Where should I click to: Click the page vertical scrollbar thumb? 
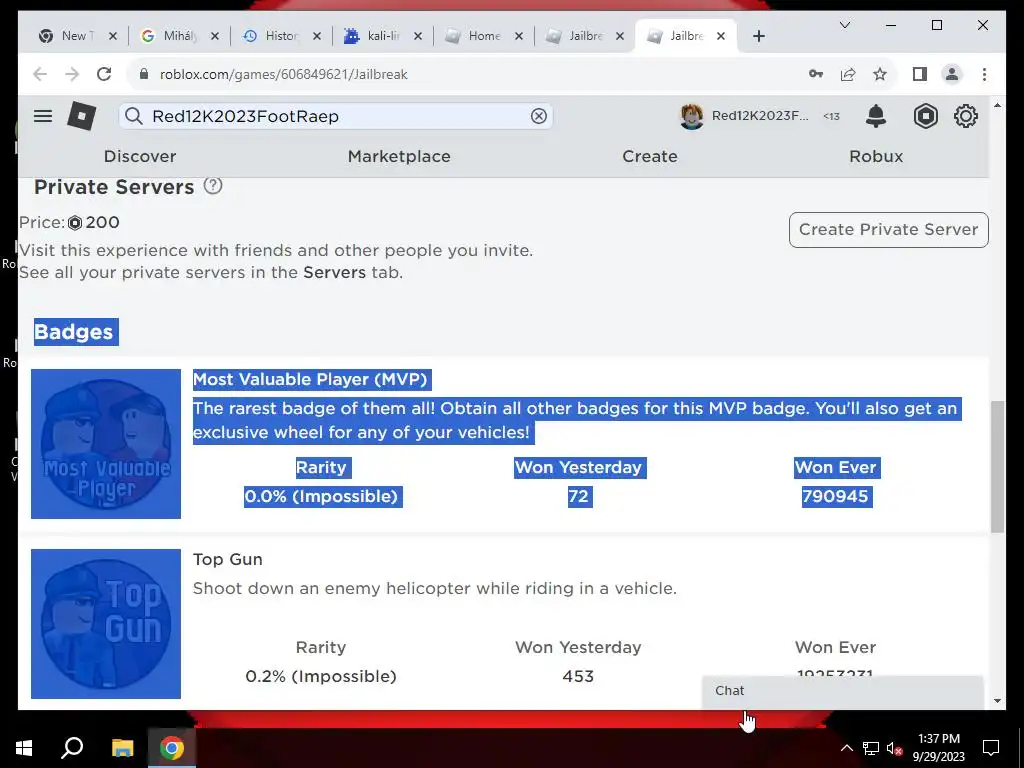[997, 467]
